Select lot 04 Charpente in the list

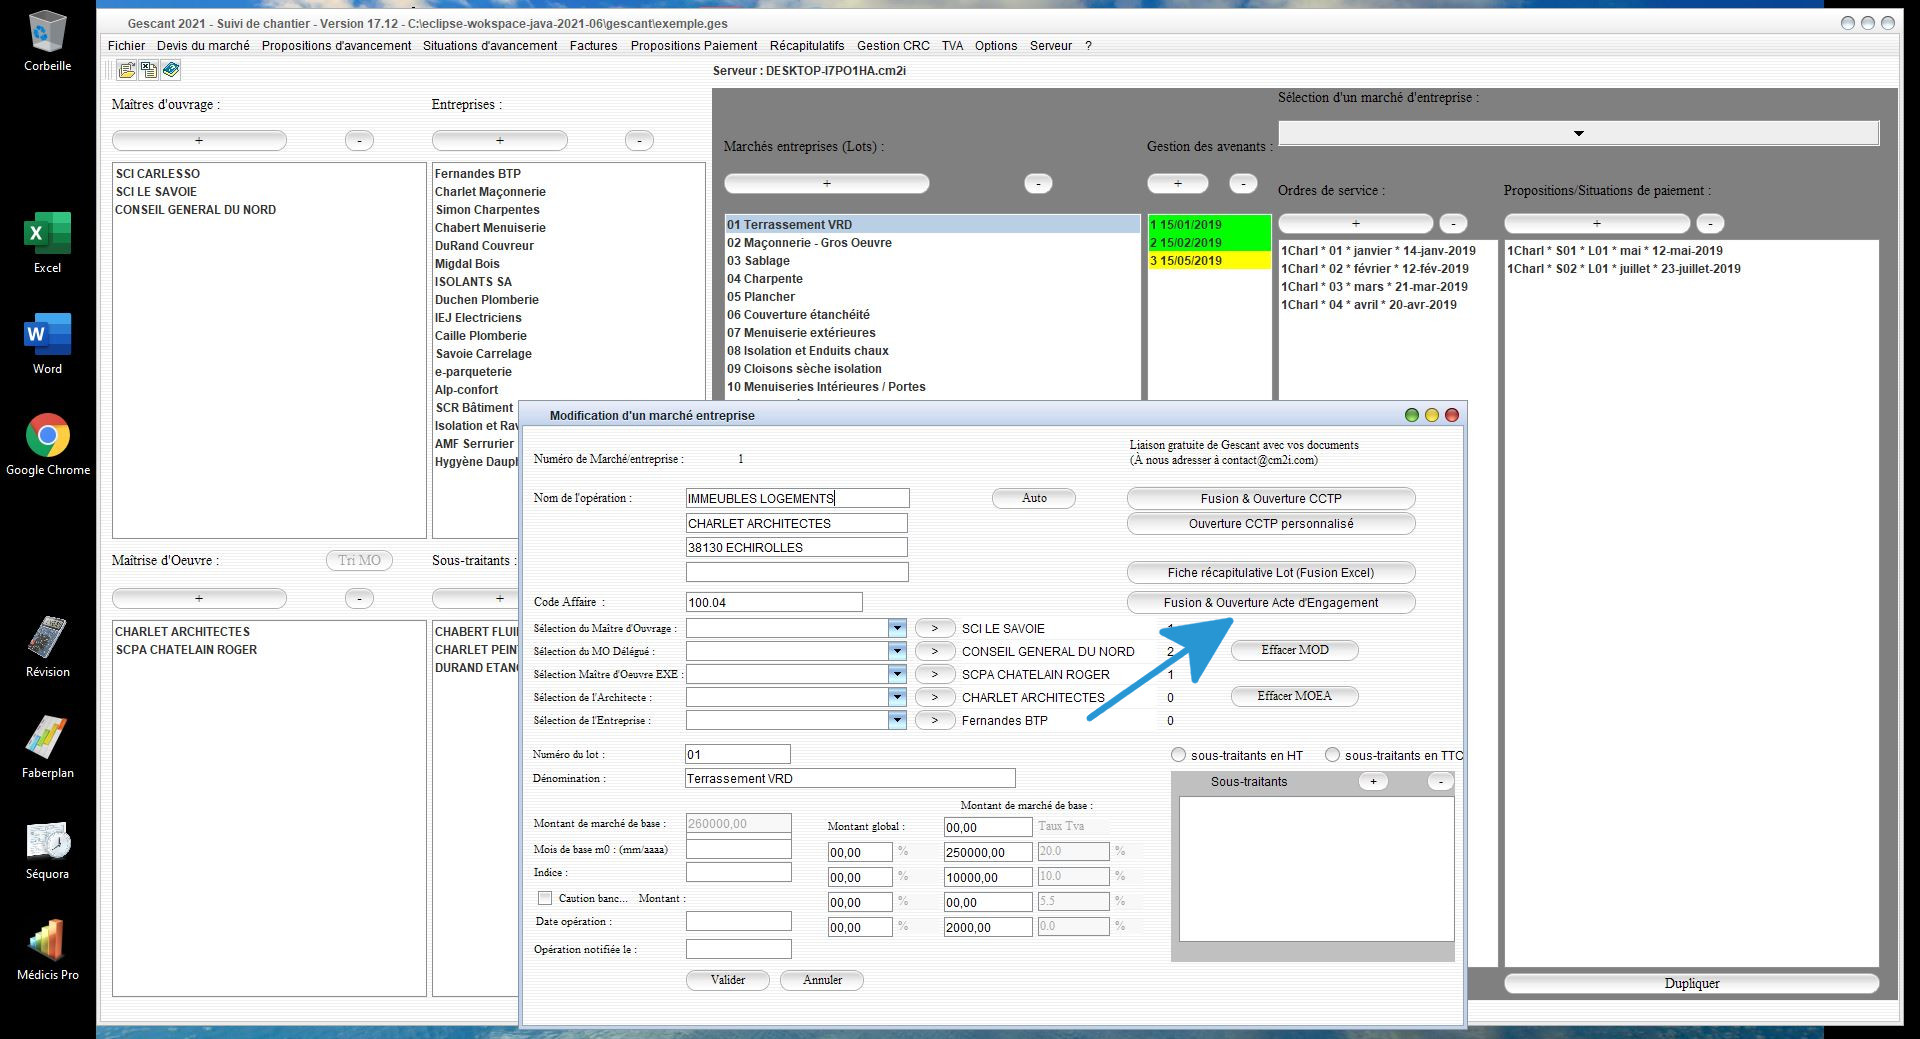tap(932, 279)
